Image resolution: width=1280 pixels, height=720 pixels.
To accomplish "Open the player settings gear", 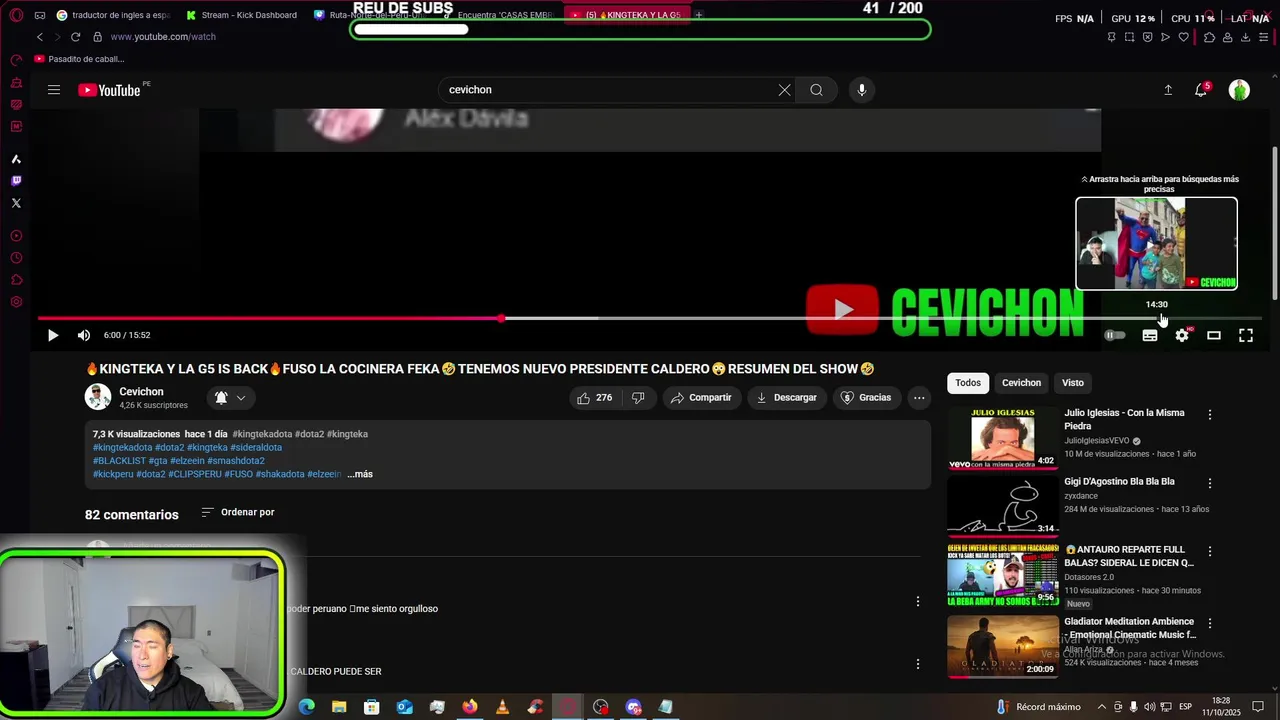I will 1182,335.
